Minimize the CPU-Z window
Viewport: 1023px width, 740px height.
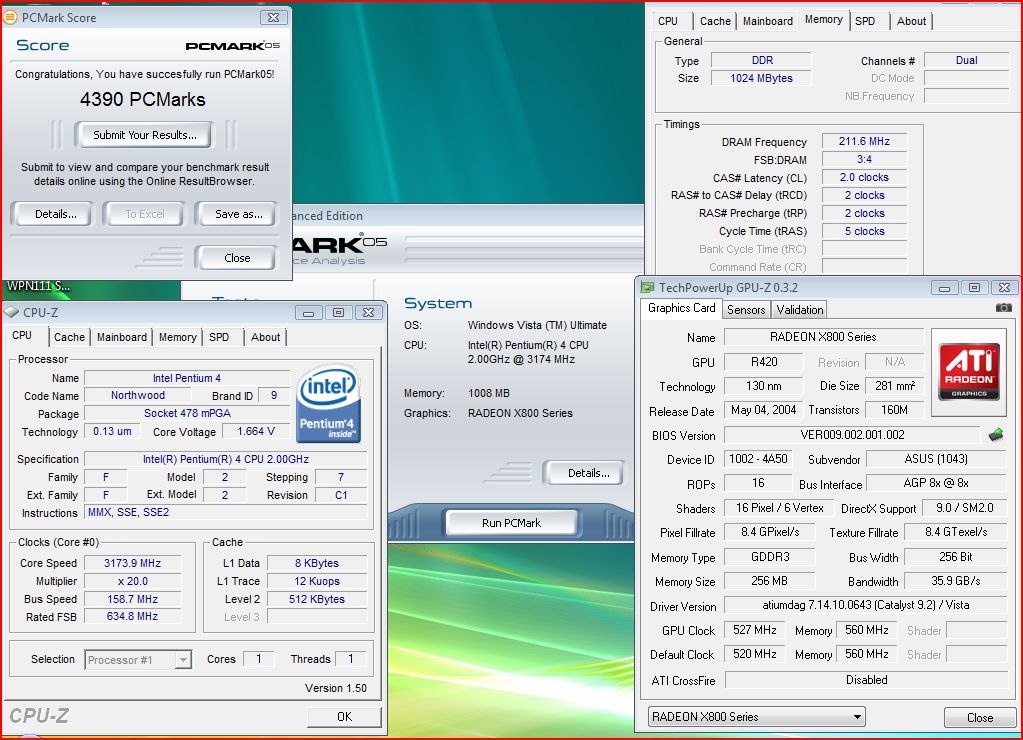(309, 313)
